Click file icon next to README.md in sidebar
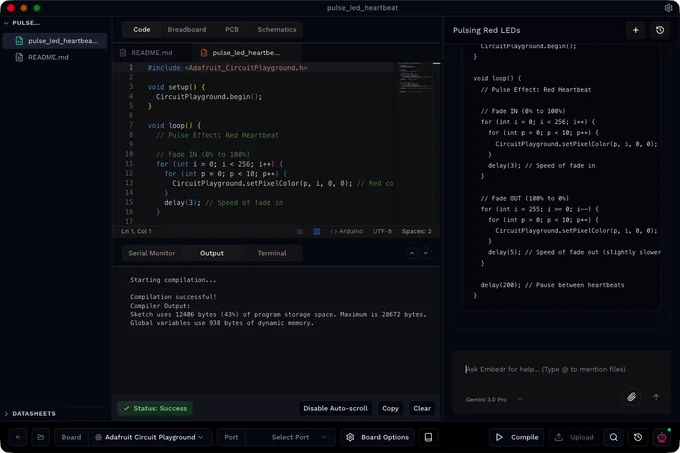680x453 pixels. 19,57
